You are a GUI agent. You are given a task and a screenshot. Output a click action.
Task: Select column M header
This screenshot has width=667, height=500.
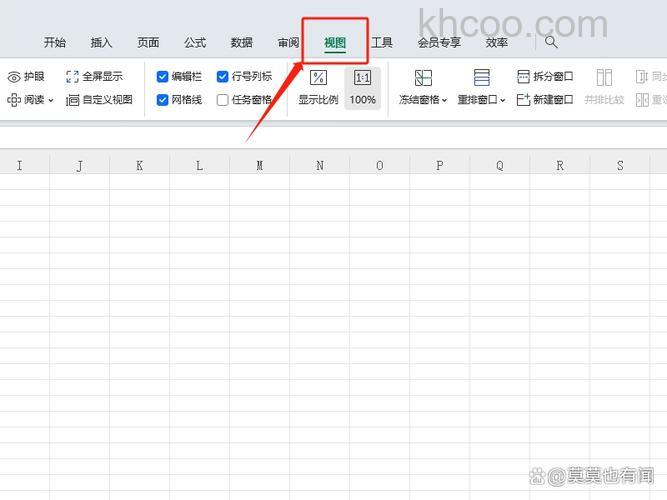pyautogui.click(x=259, y=165)
